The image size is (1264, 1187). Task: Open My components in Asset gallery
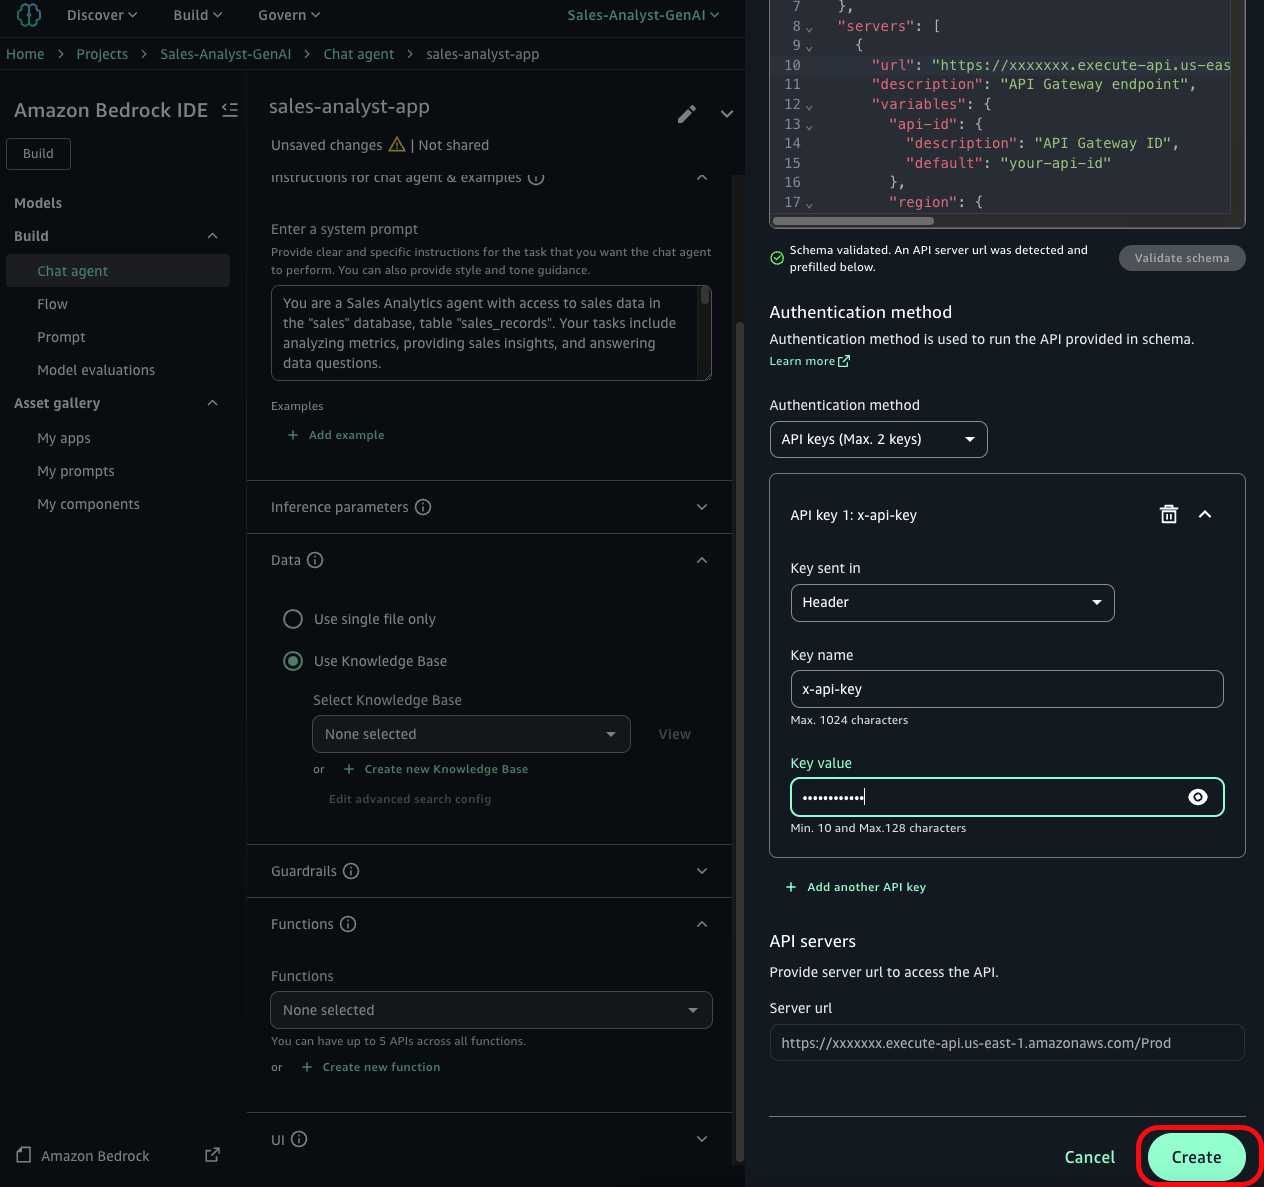[x=88, y=504]
